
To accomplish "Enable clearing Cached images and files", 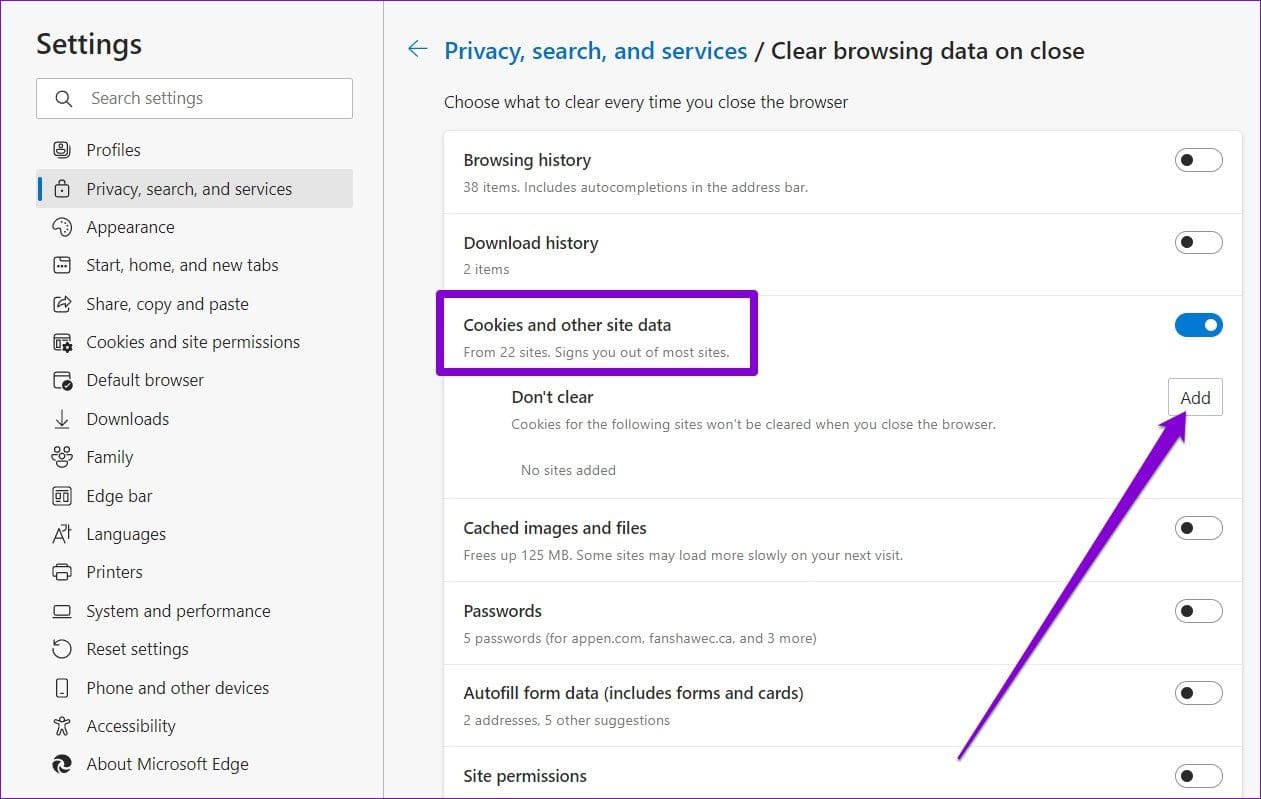I will (1198, 528).
